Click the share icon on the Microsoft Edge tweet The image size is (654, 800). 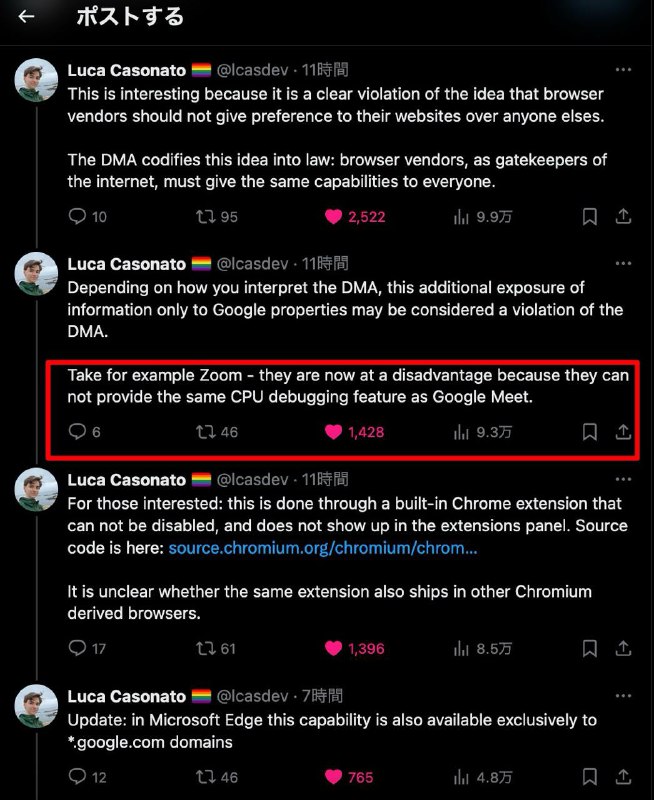622,777
